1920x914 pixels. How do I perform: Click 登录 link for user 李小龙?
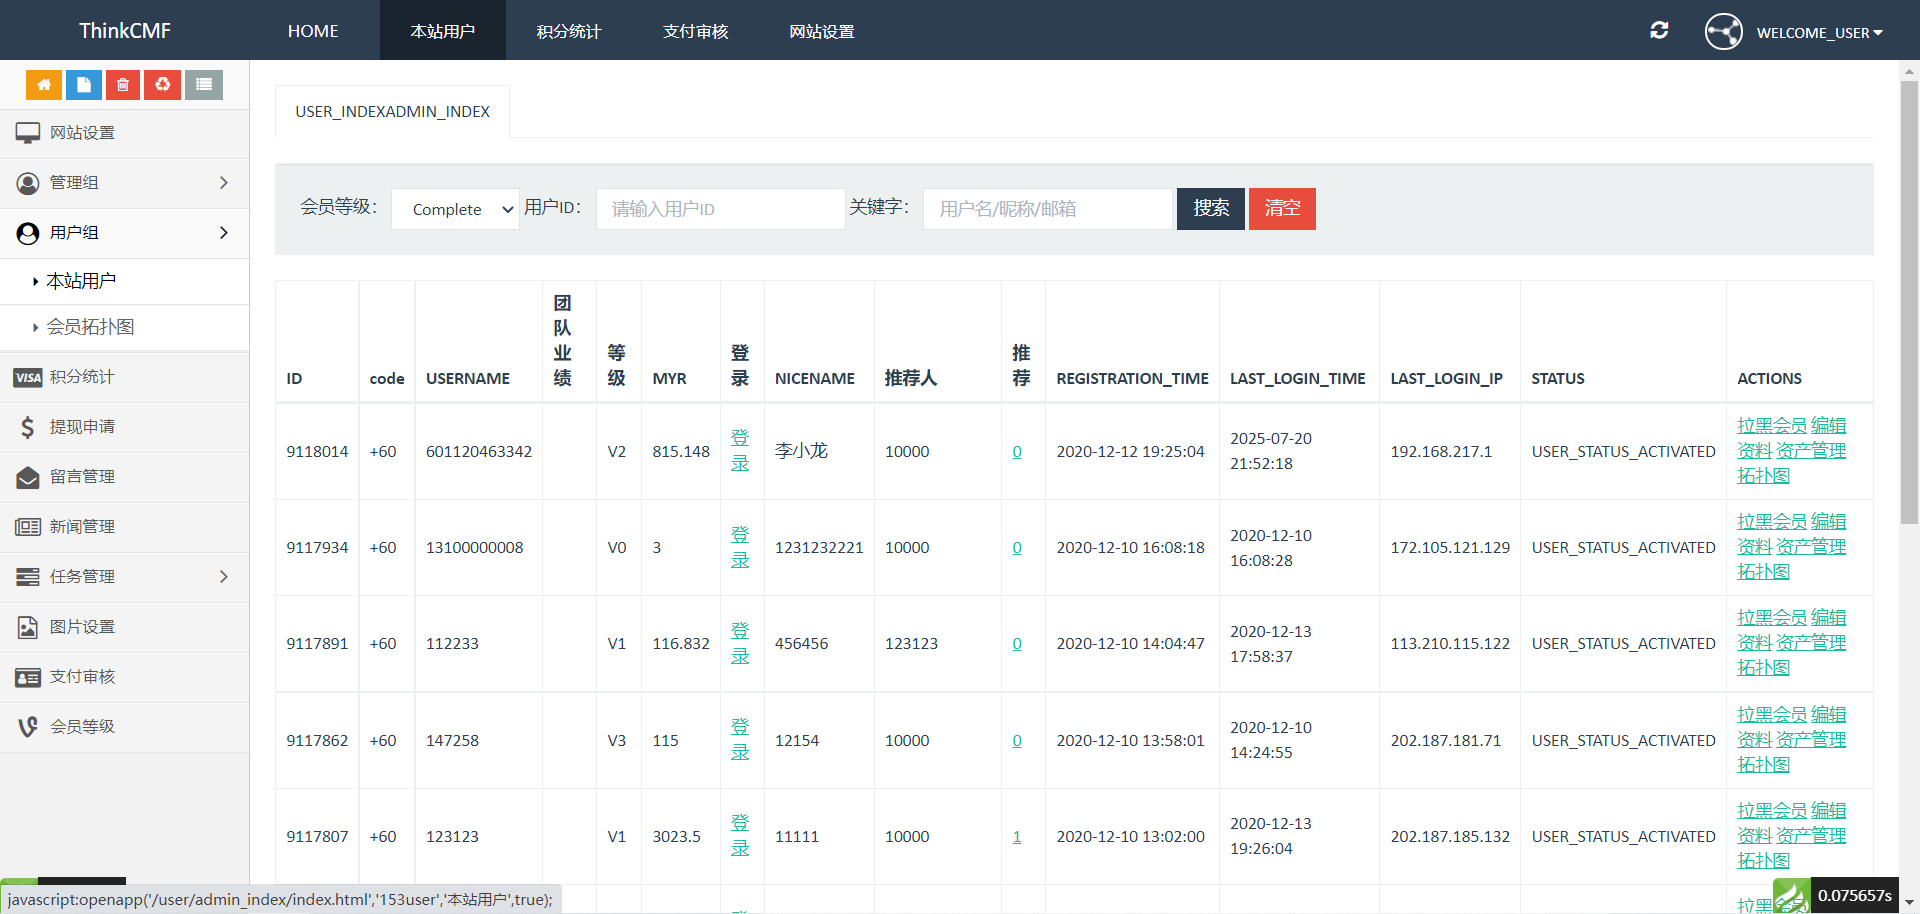(x=740, y=451)
